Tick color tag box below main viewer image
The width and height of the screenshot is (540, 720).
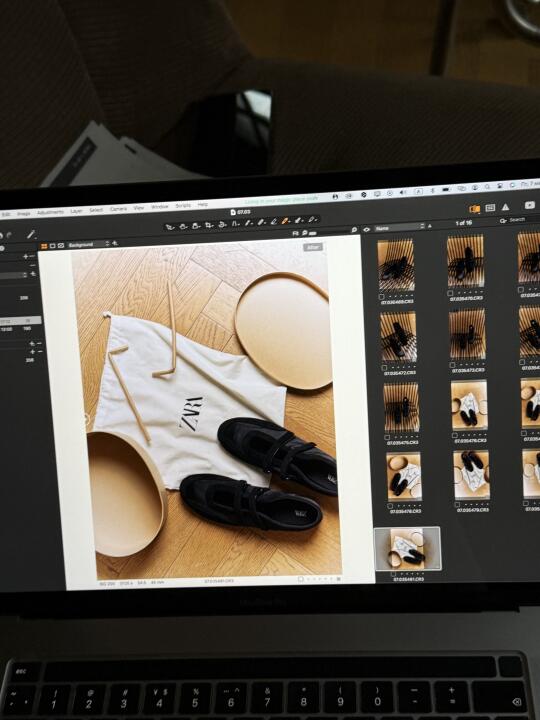300,579
